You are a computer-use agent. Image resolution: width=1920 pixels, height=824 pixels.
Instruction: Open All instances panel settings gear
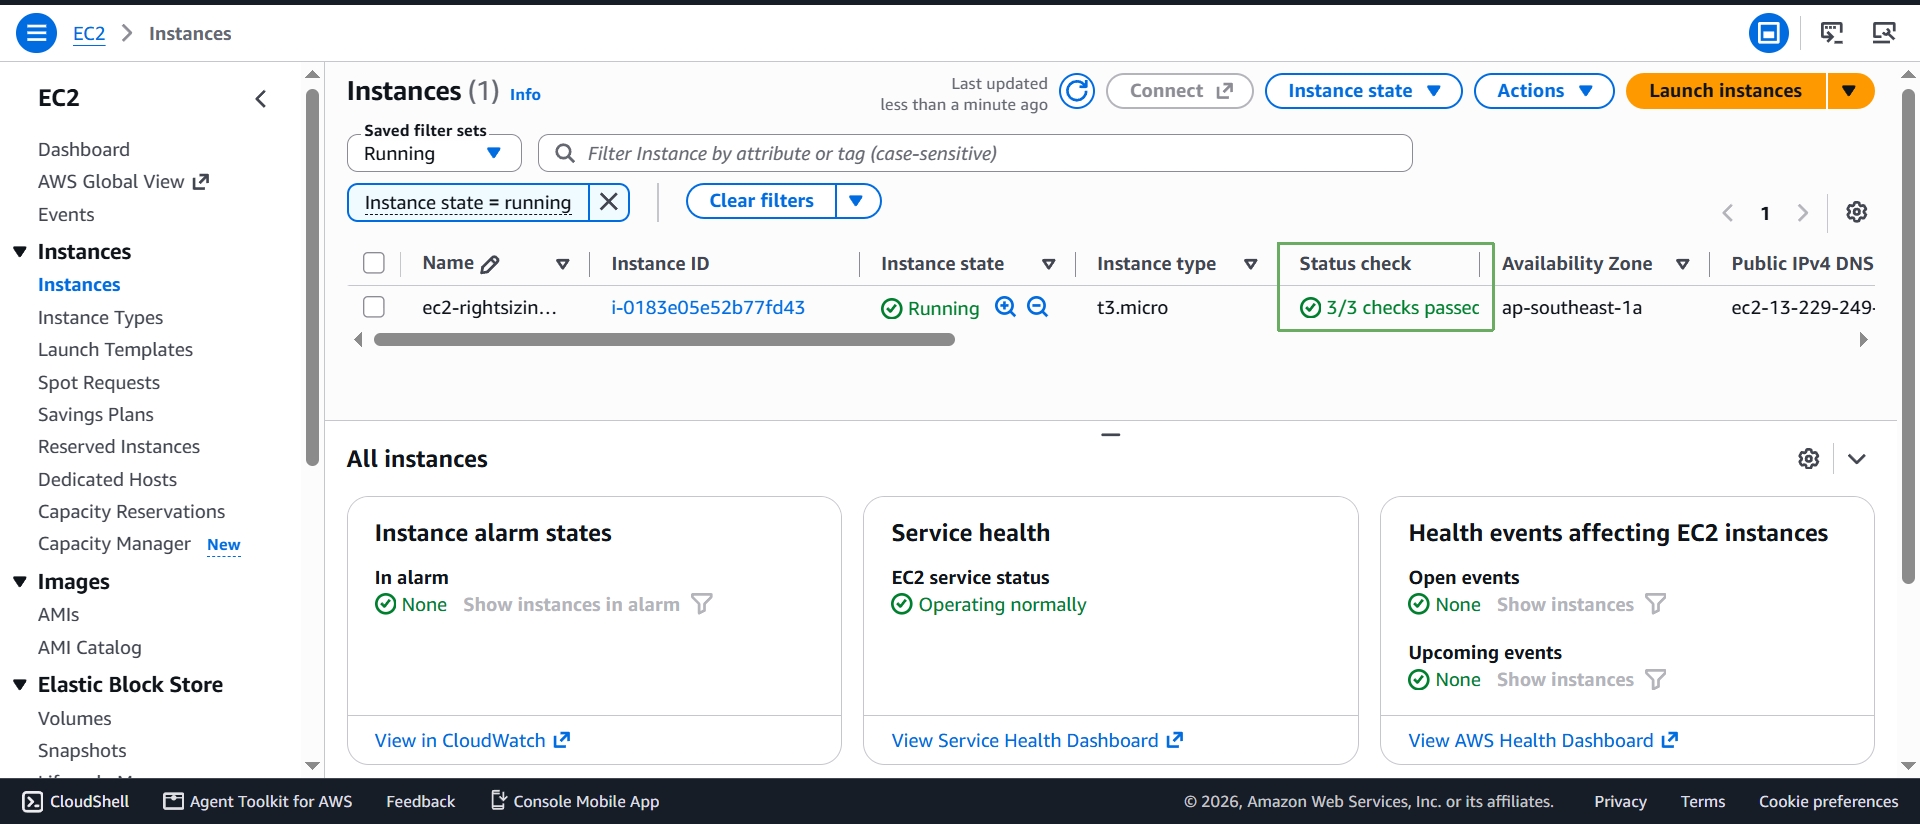tap(1809, 458)
